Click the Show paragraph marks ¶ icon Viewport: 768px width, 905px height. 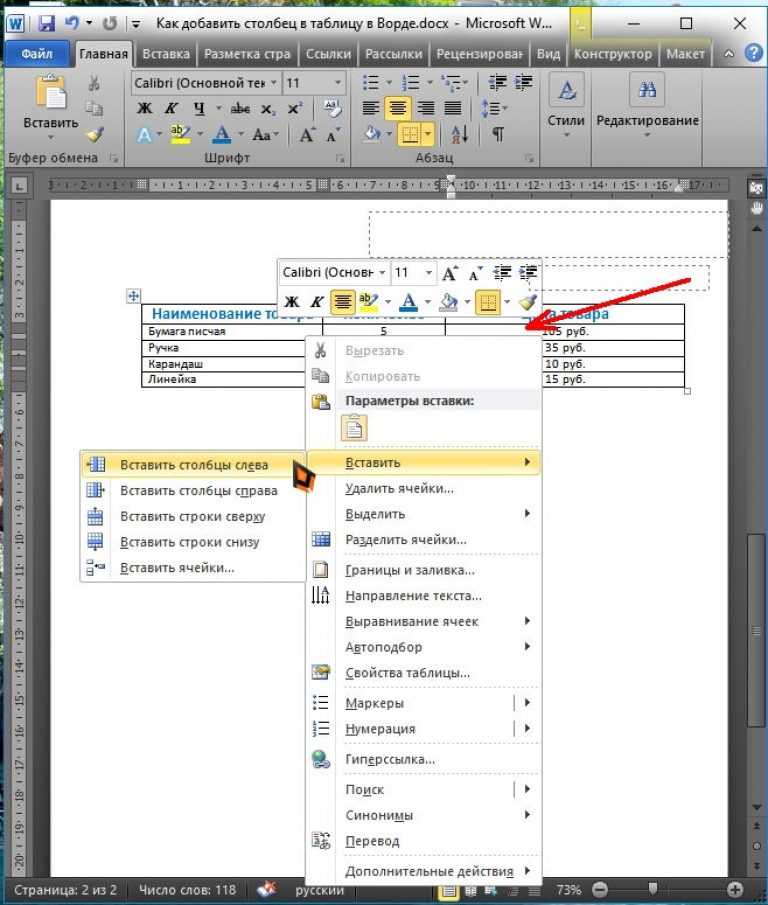[x=497, y=134]
